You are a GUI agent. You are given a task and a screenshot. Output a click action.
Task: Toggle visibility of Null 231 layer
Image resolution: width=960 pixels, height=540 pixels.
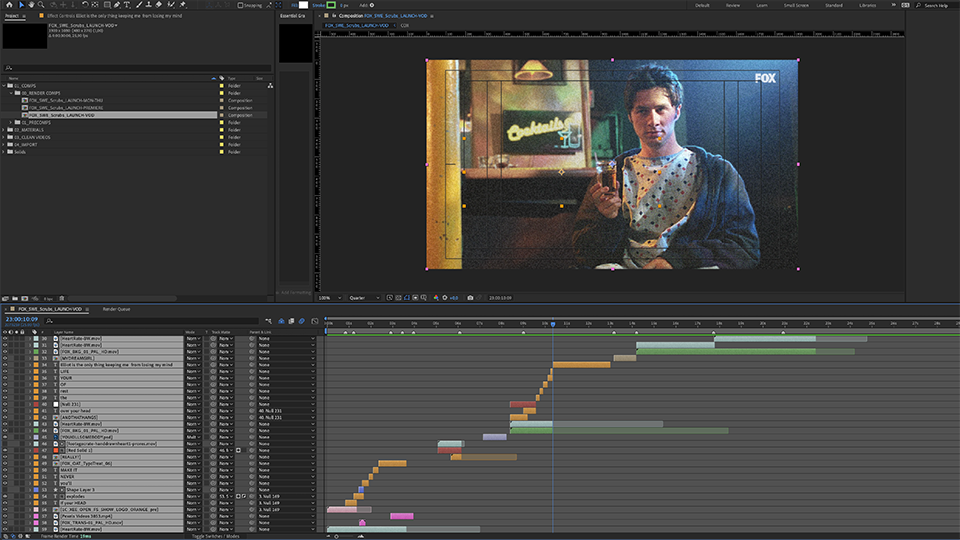5,404
